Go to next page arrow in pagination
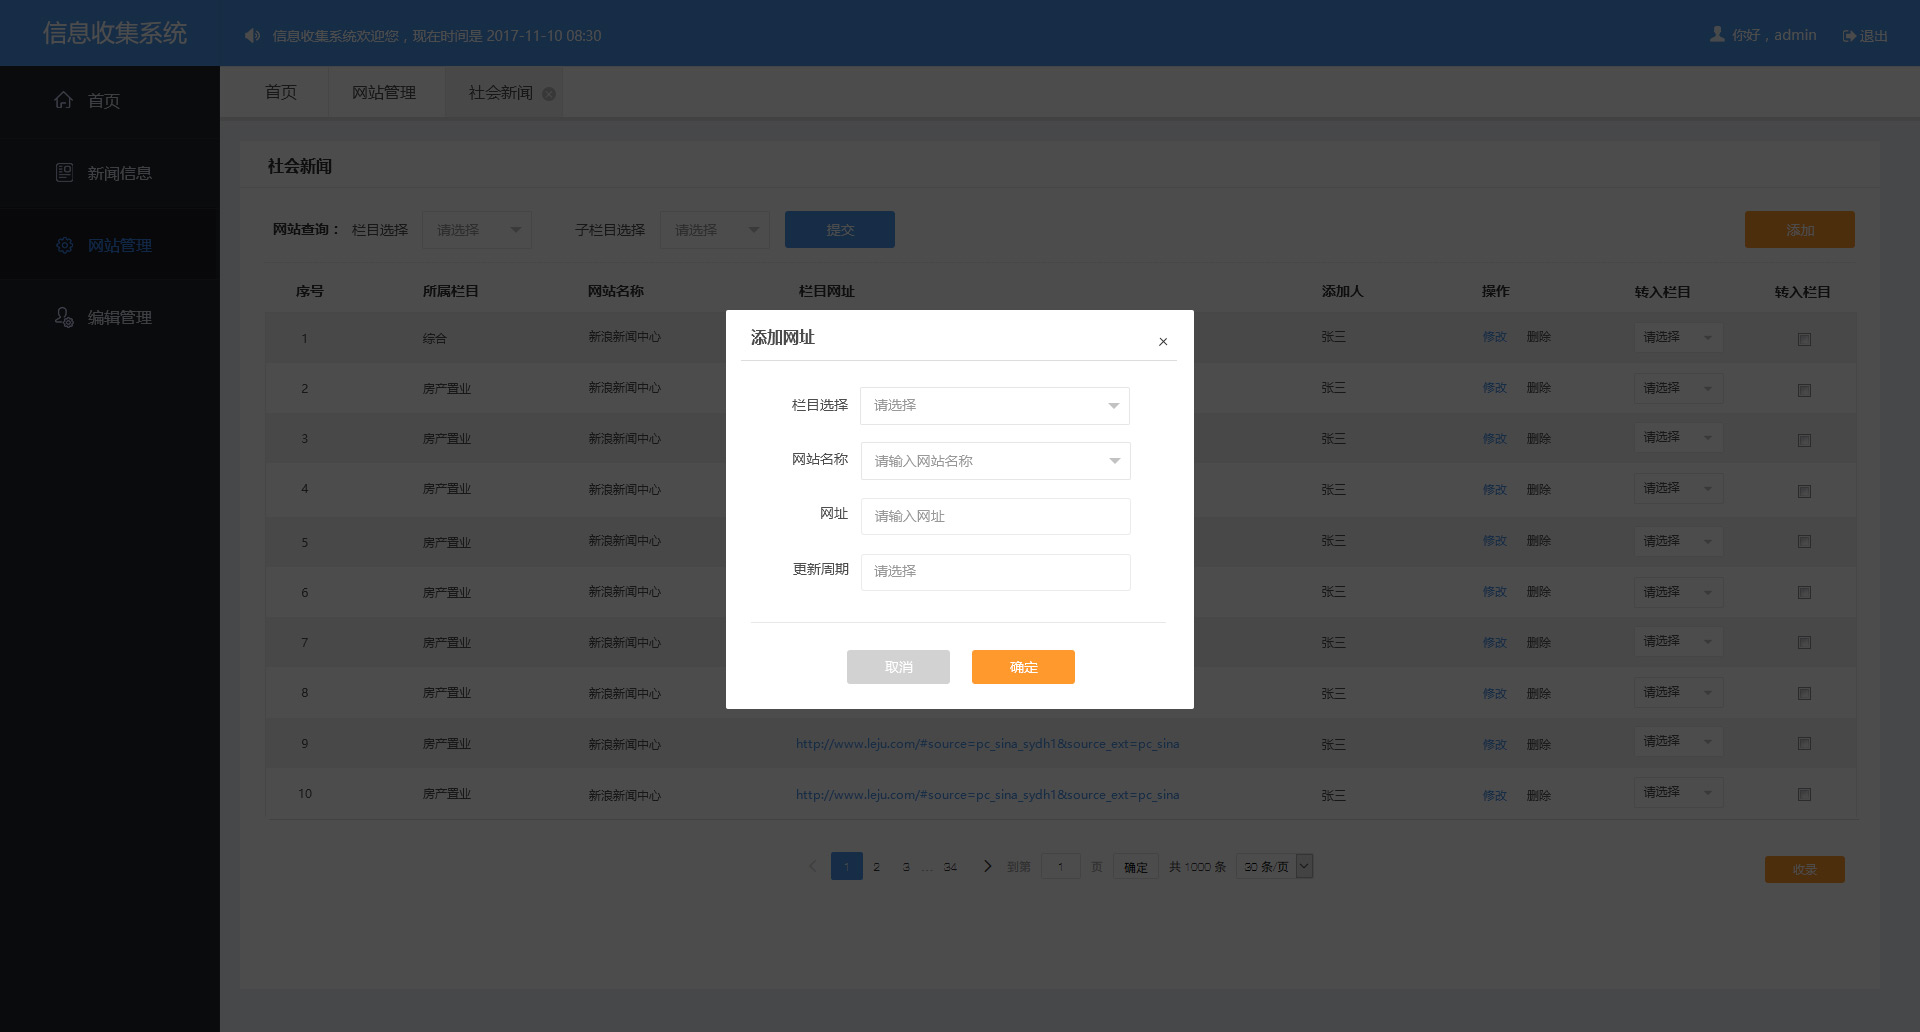Screen dimensions: 1920x1032 coord(987,866)
